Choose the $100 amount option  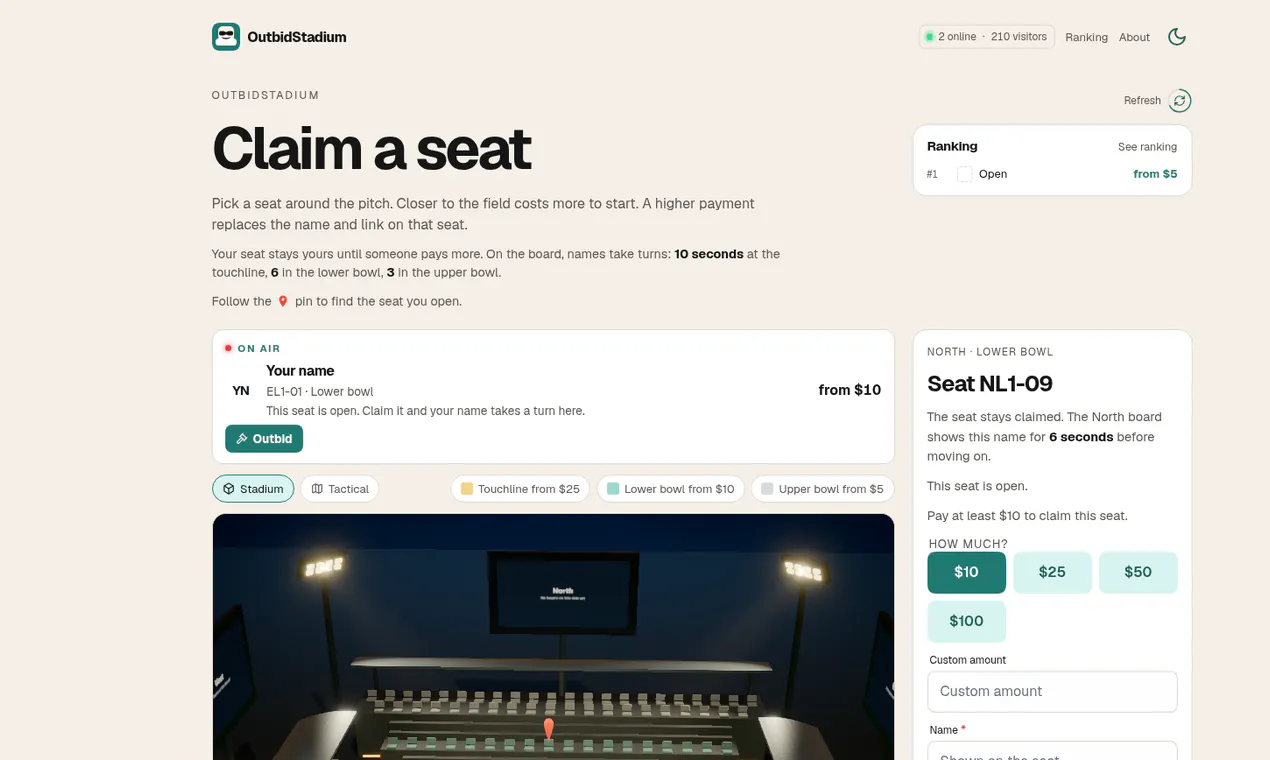966,621
